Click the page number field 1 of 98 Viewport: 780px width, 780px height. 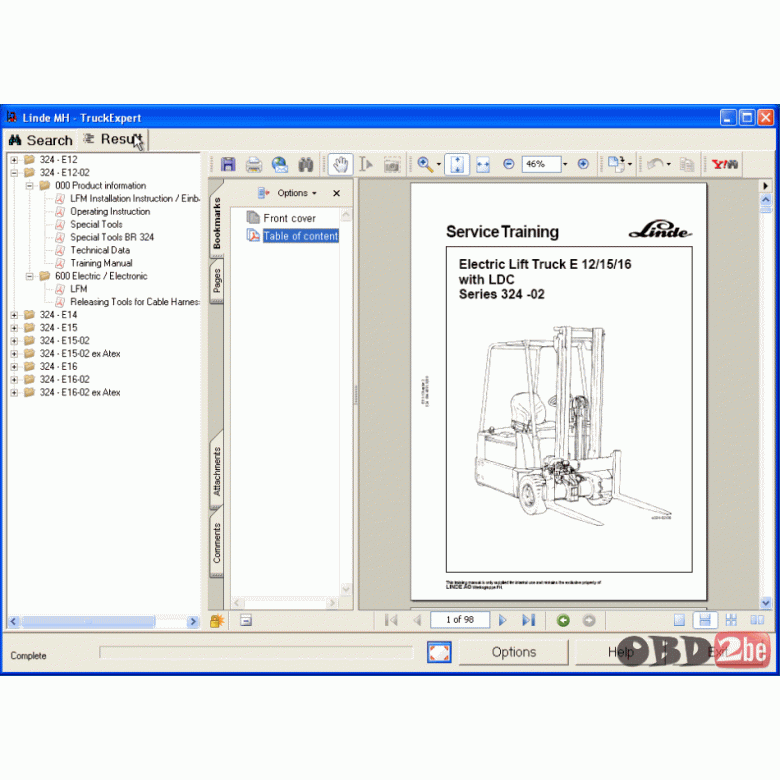460,619
